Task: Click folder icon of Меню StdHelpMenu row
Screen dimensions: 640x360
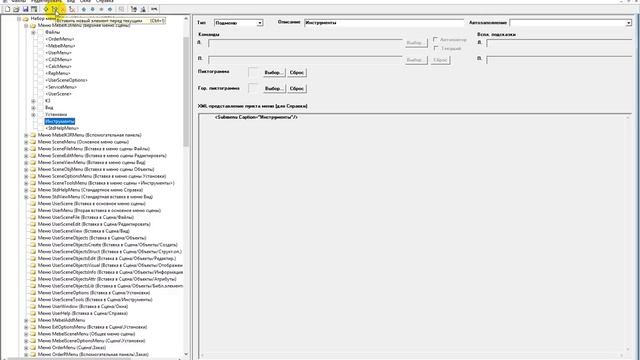Action: (33, 190)
